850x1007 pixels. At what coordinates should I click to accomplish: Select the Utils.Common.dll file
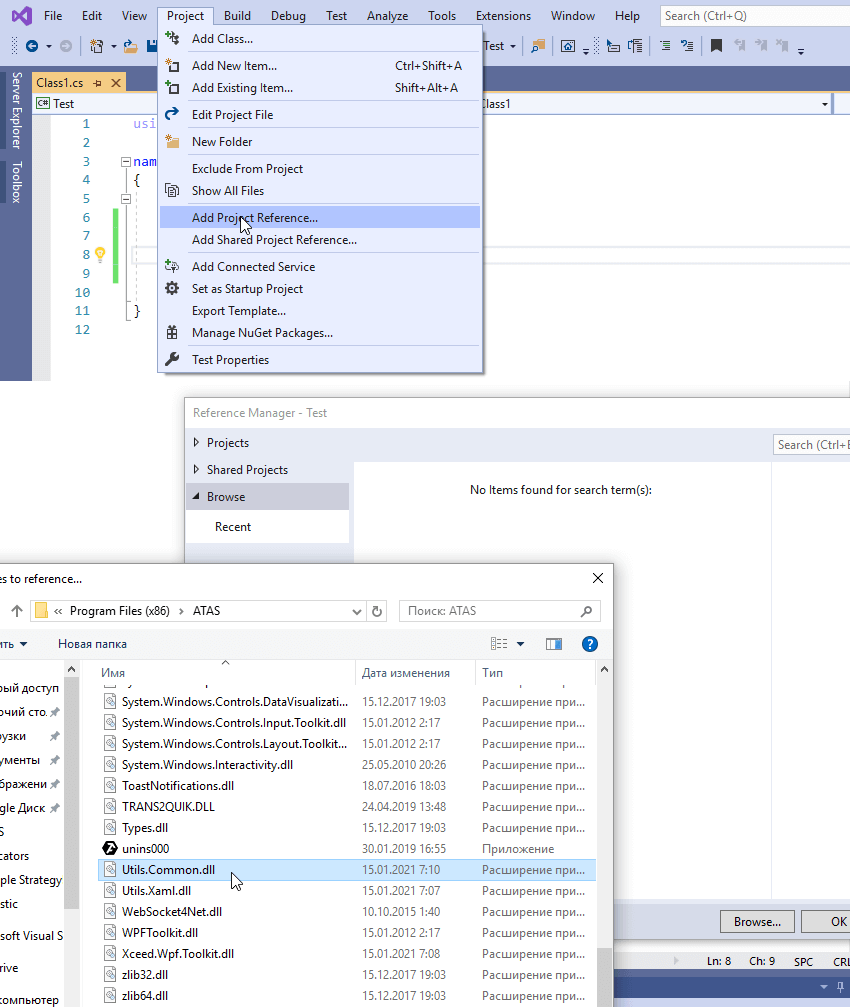[168, 870]
